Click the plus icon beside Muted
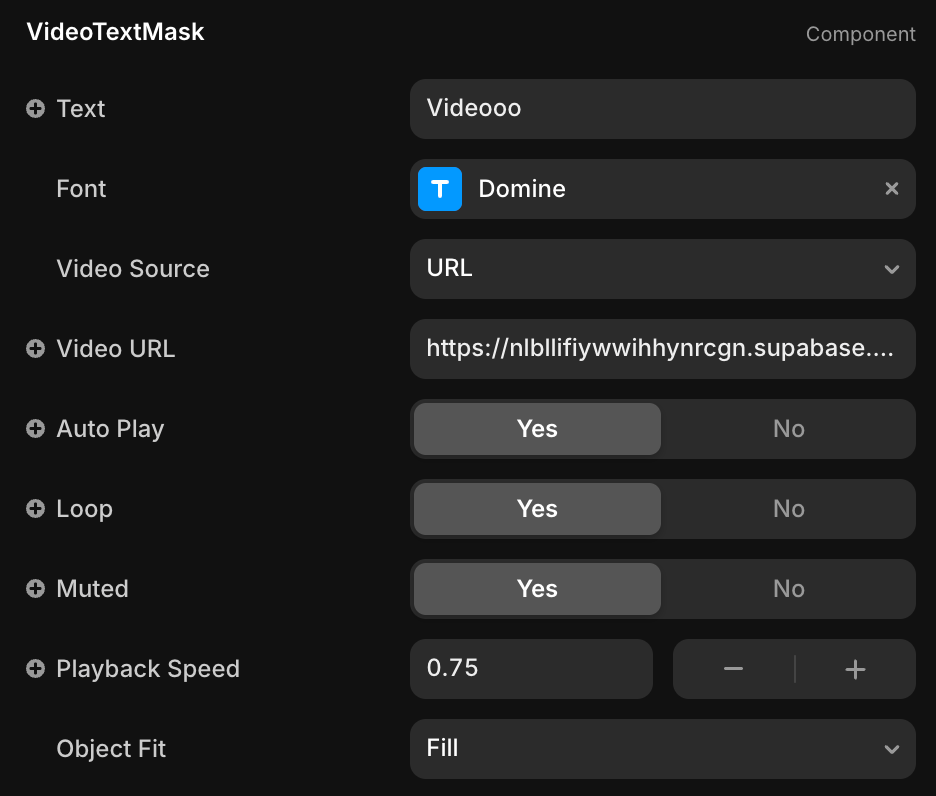The width and height of the screenshot is (936, 796). [x=35, y=589]
